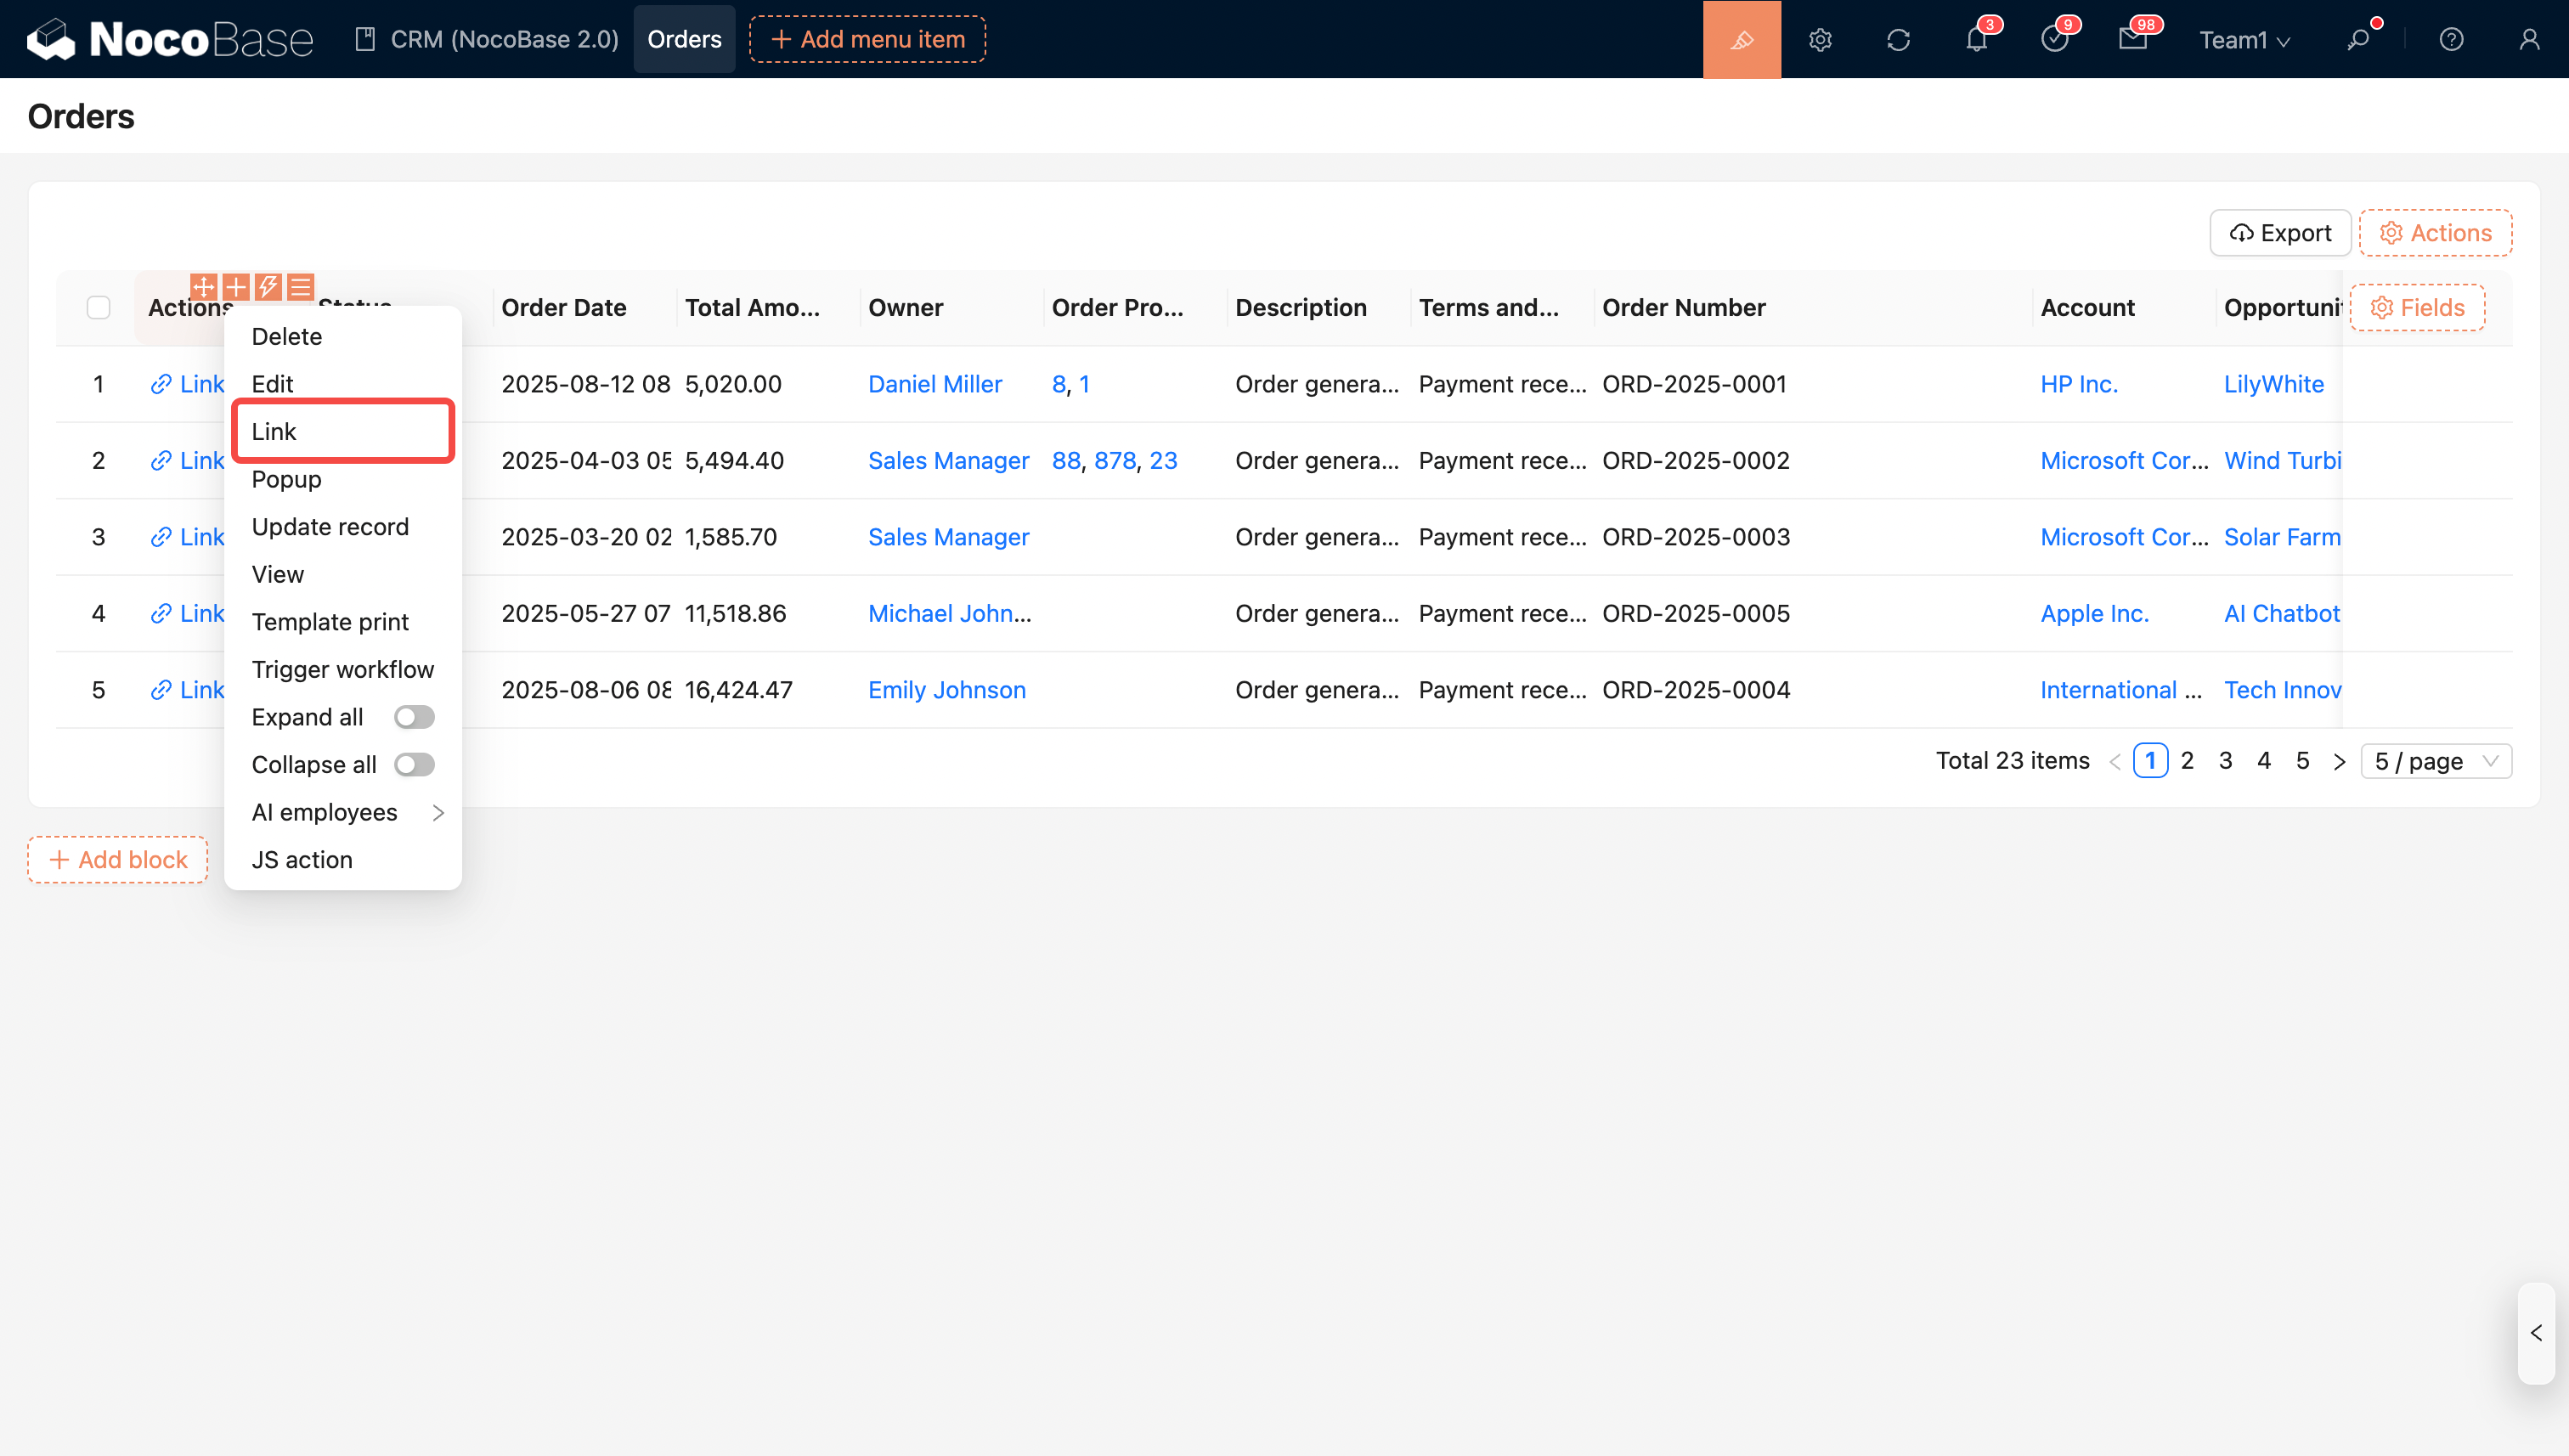2569x1456 pixels.
Task: Open the settings gear in the top bar
Action: (1820, 39)
